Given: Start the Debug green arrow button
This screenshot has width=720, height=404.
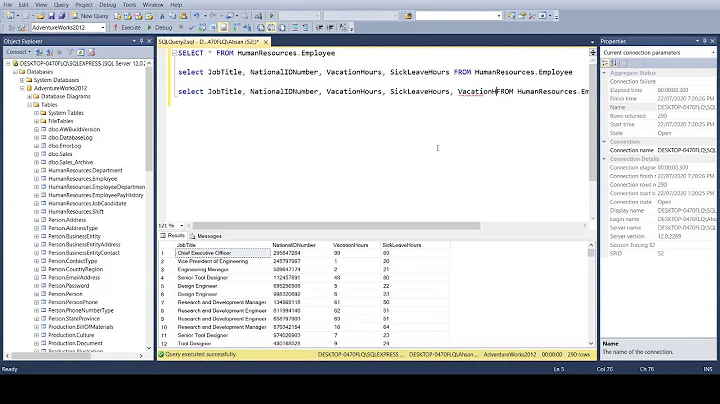Looking at the screenshot, I should pos(149,28).
